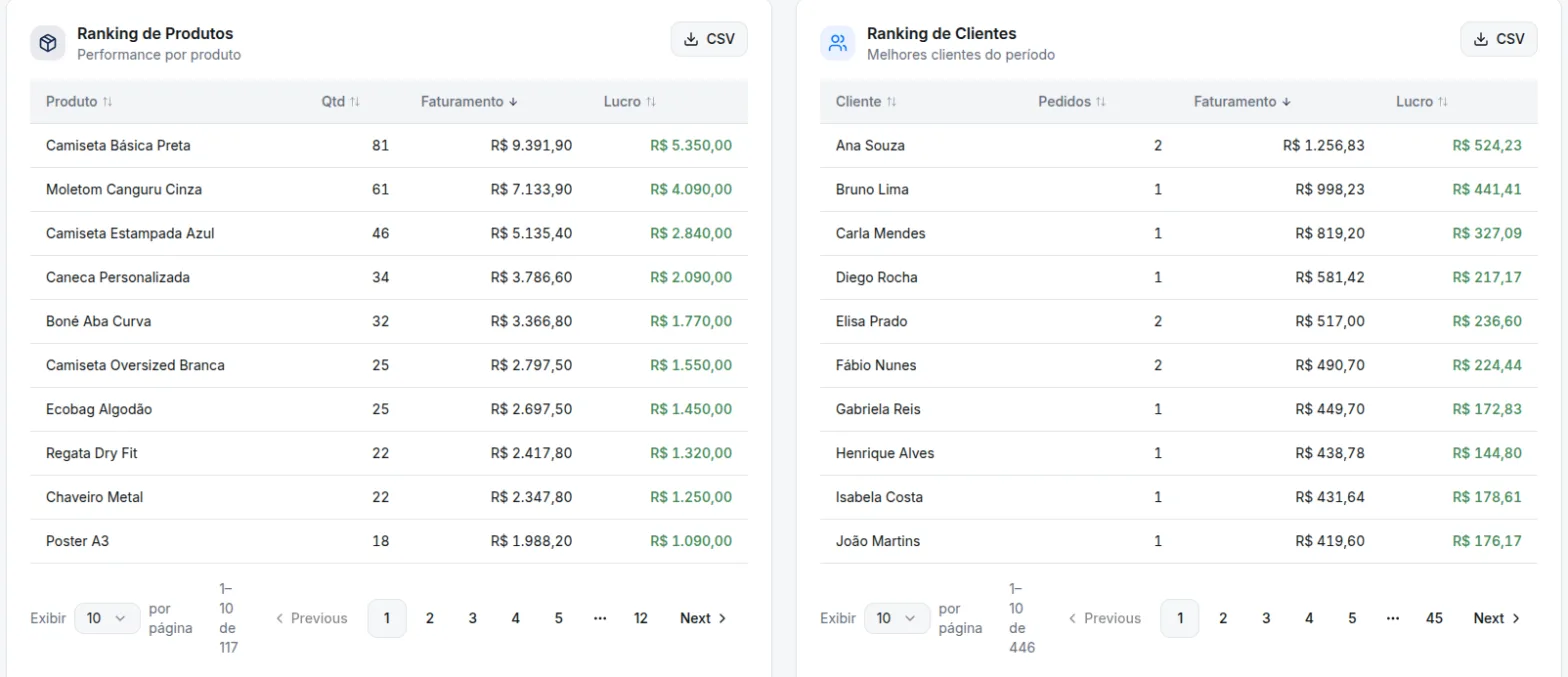Go to page 2 of products ranking
Screen dimensions: 1568x677
pos(430,618)
